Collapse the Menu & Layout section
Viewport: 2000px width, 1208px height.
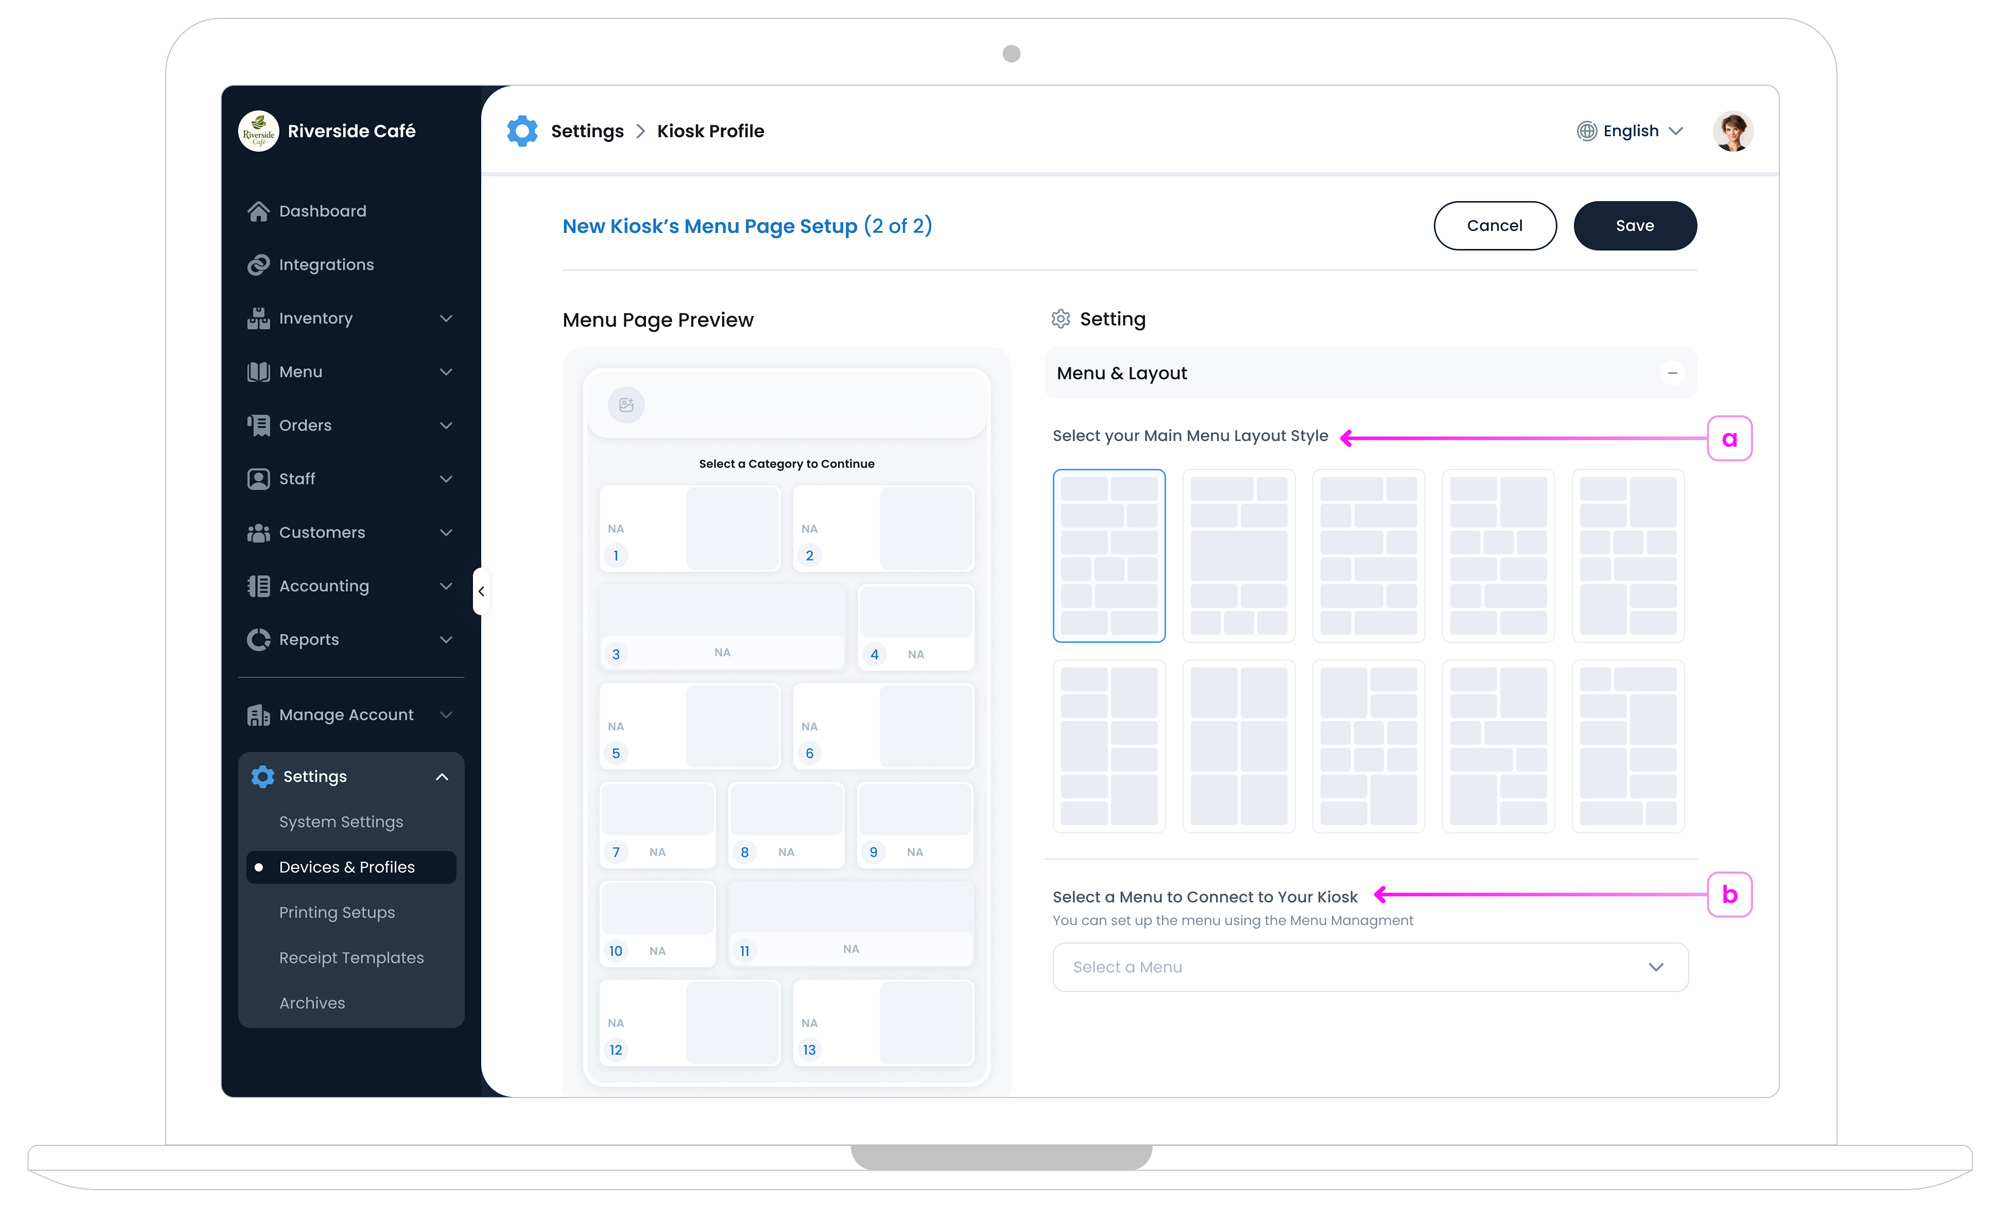point(1672,373)
